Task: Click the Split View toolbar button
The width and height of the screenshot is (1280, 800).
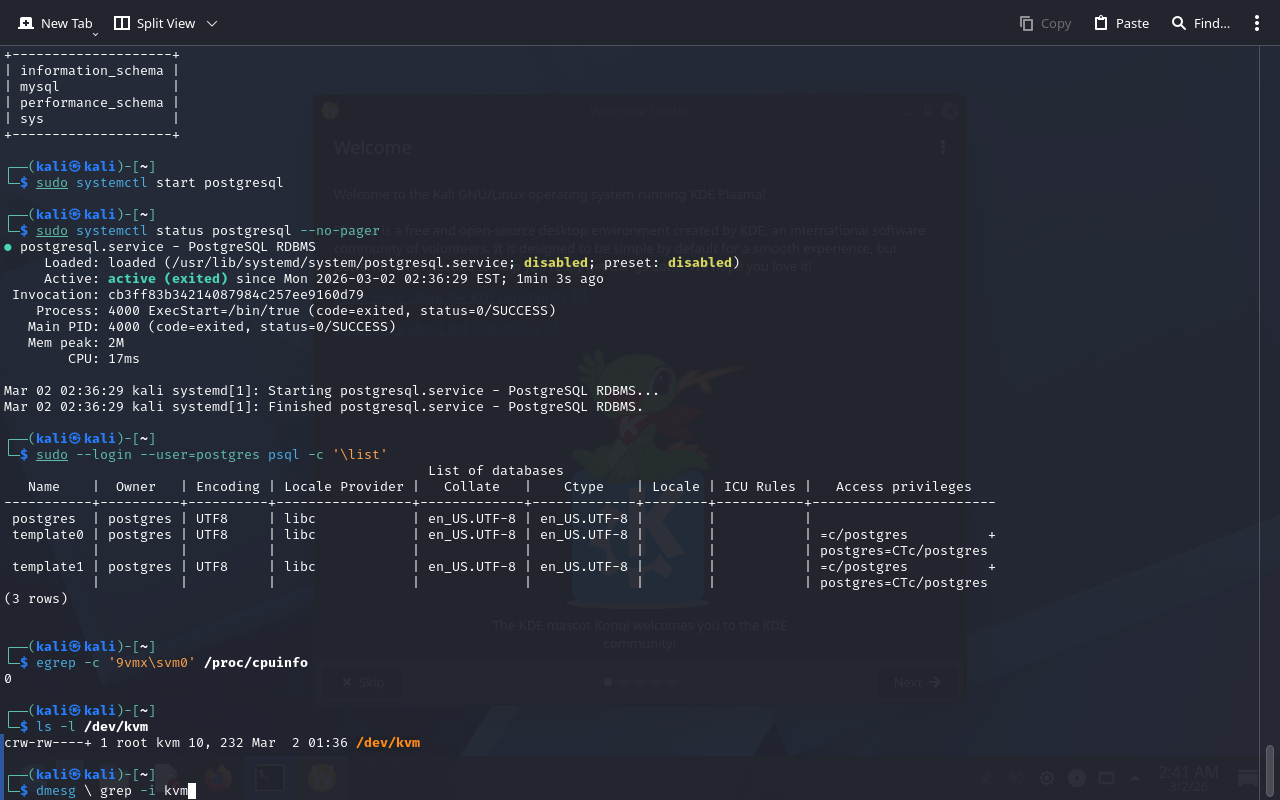Action: point(154,23)
